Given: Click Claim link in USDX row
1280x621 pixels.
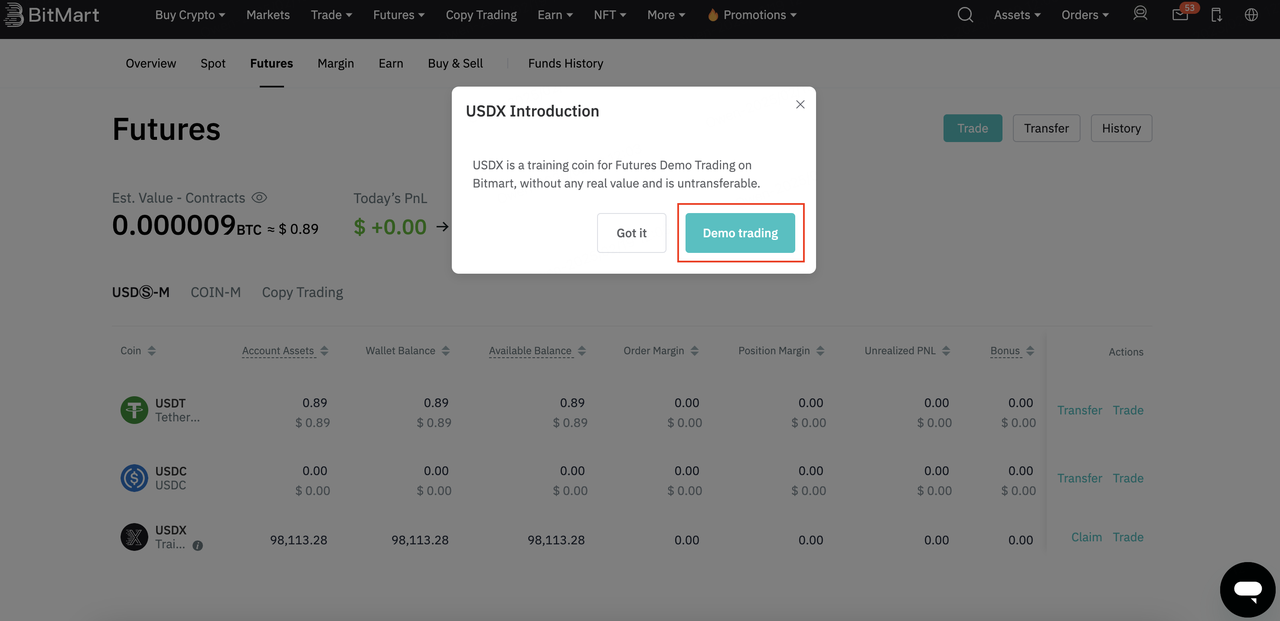Looking at the screenshot, I should 1086,537.
